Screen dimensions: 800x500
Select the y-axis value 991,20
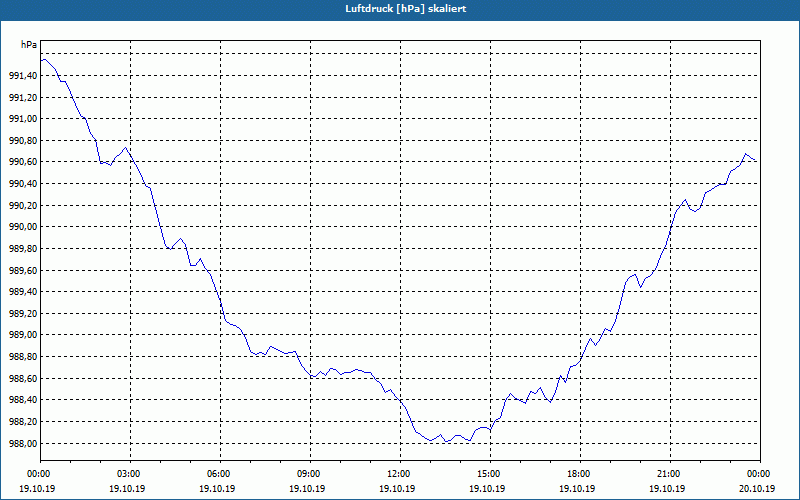[23, 97]
